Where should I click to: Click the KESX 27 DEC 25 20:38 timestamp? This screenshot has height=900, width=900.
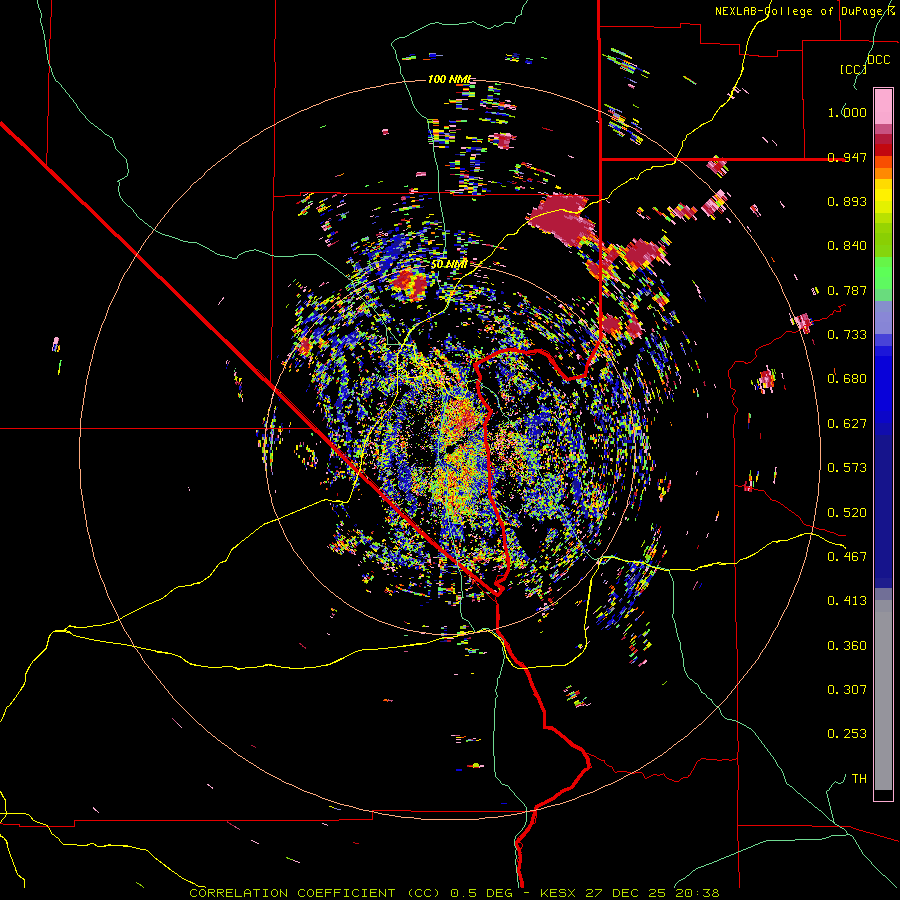pos(630,893)
